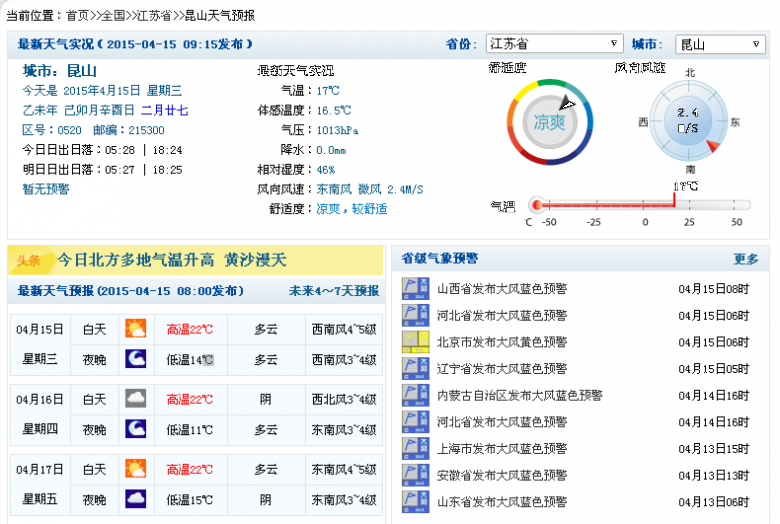Open 内蒙古自治区发布大风蓝色预警 alert
Viewport: 780px width, 524px height.
tap(520, 396)
